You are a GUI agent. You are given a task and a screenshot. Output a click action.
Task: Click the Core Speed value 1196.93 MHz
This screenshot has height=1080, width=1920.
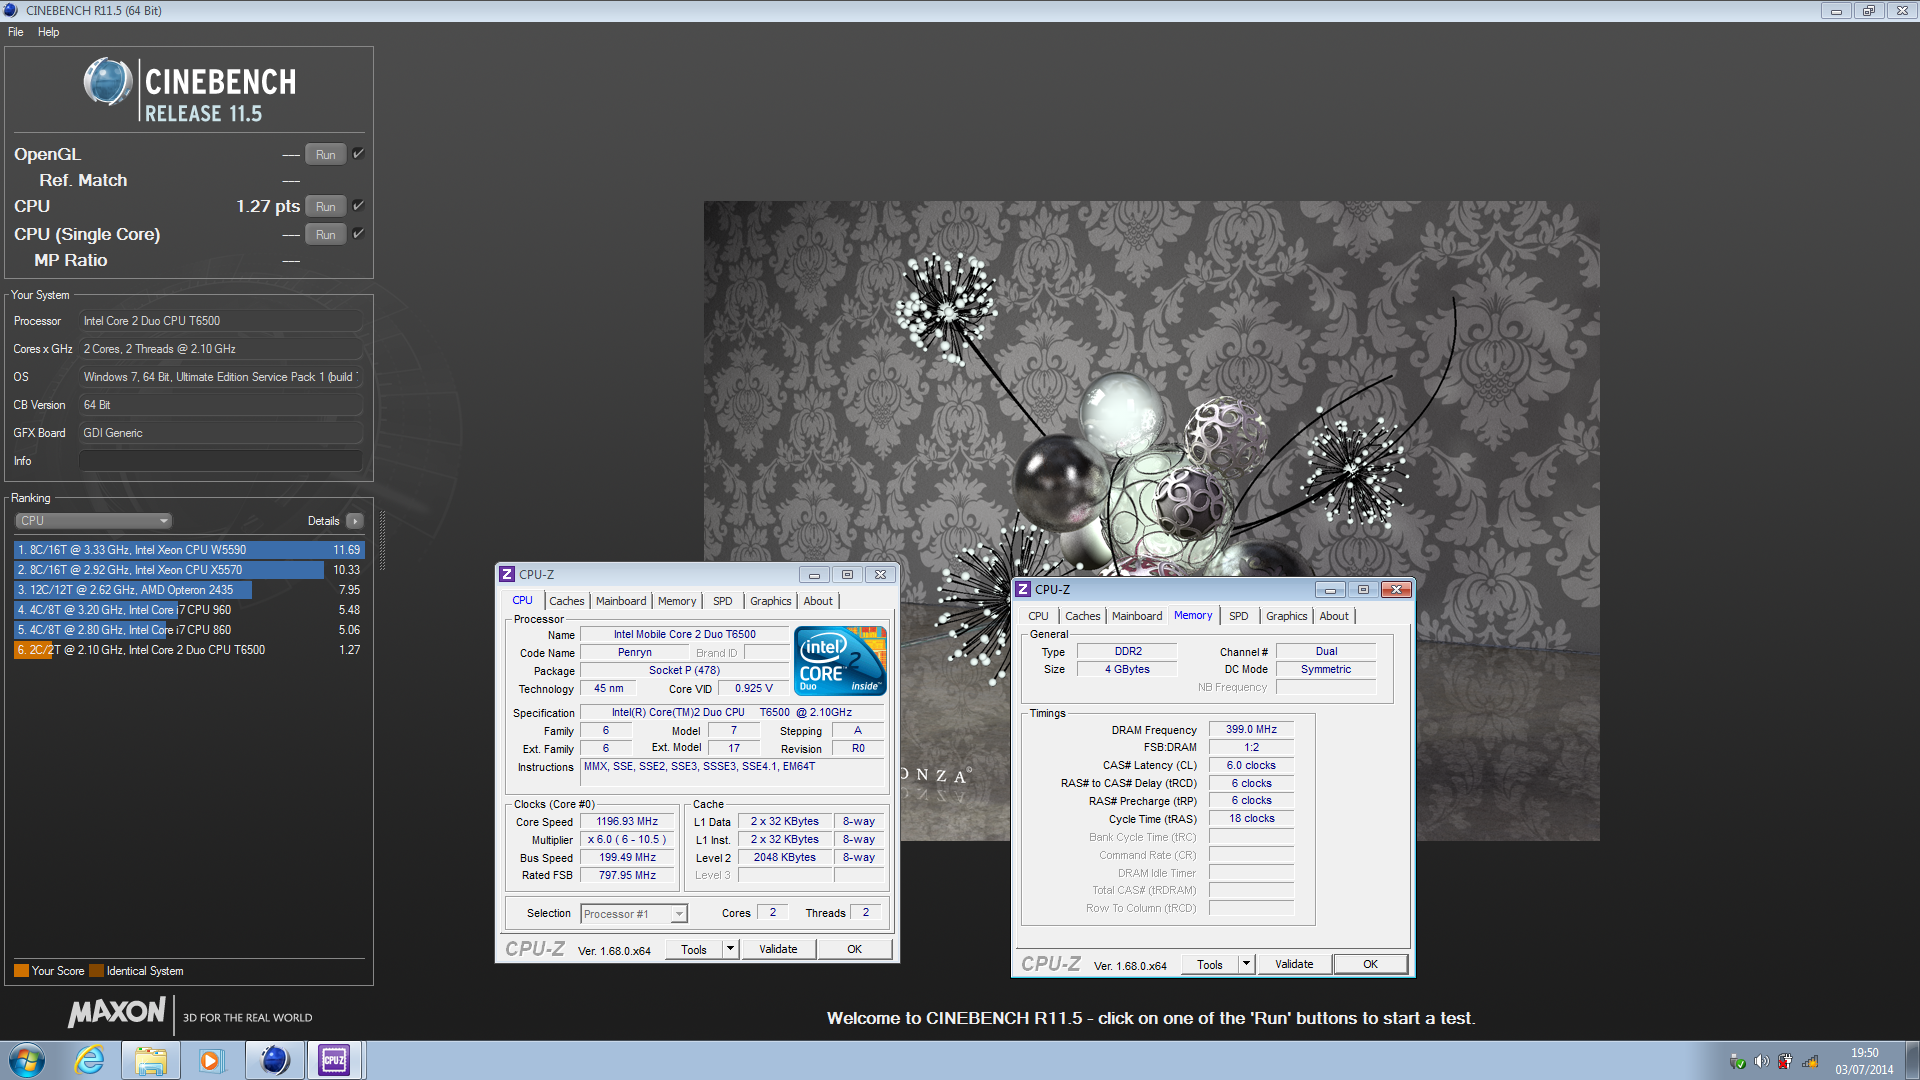tap(627, 822)
